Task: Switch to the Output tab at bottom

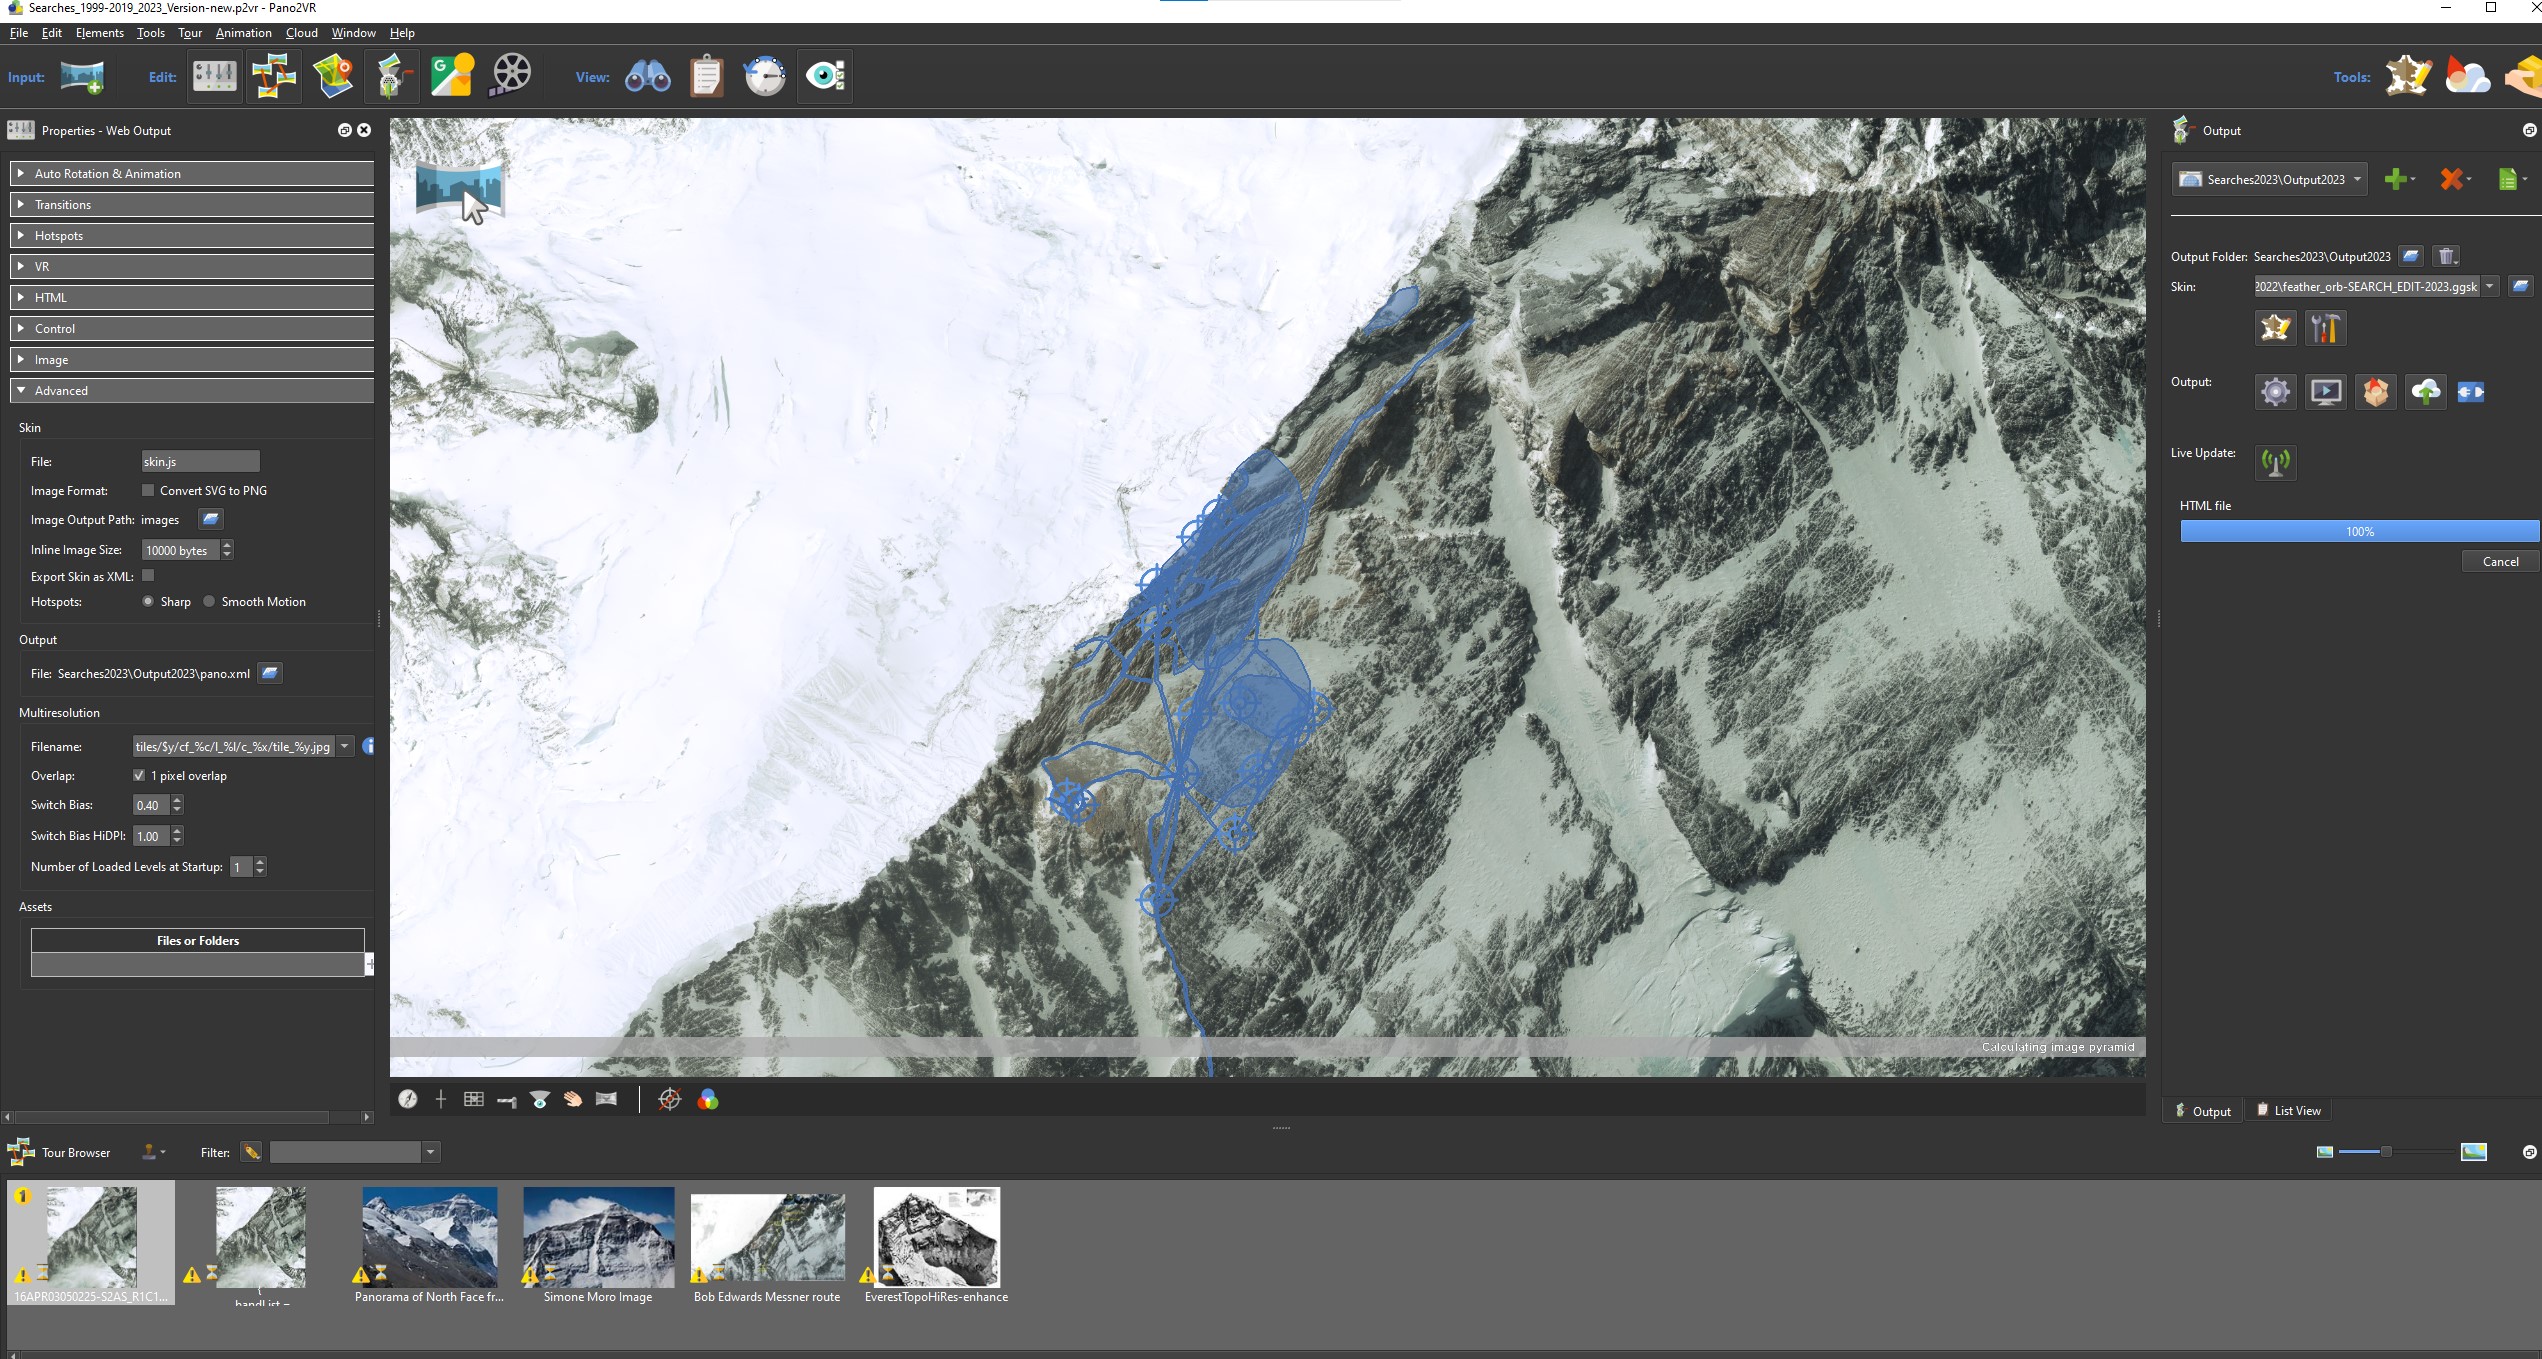Action: pyautogui.click(x=2203, y=1111)
